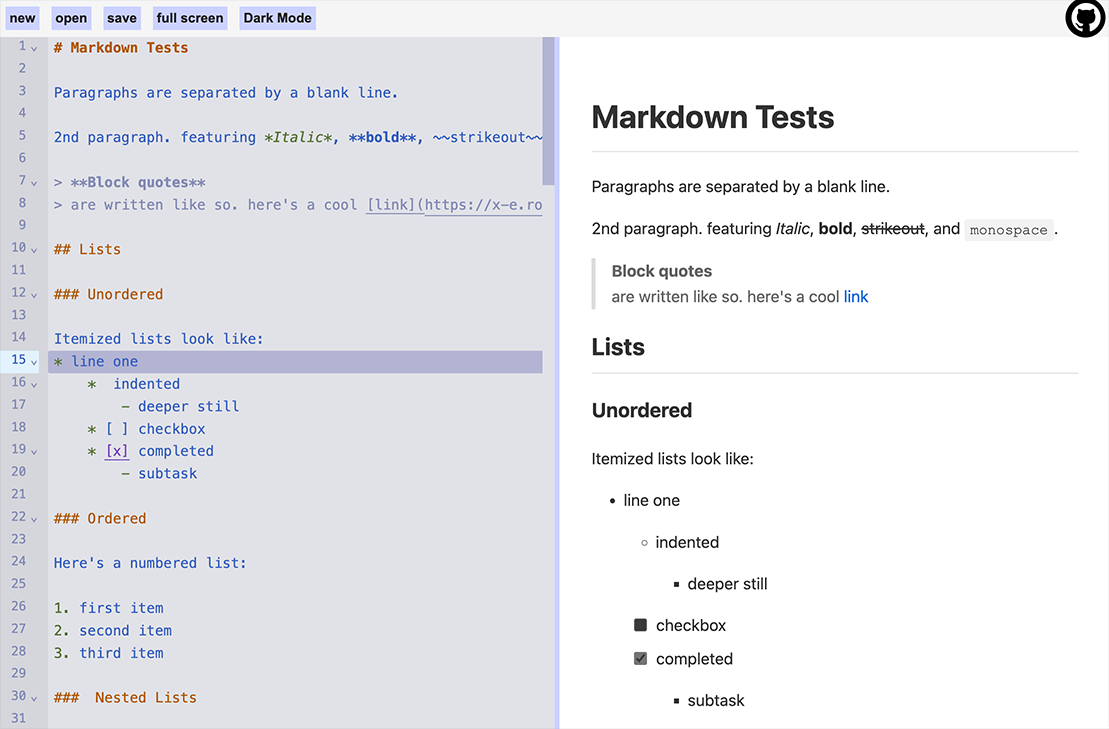Click the [link] text in editor line 8
The image size is (1109, 729).
click(390, 205)
